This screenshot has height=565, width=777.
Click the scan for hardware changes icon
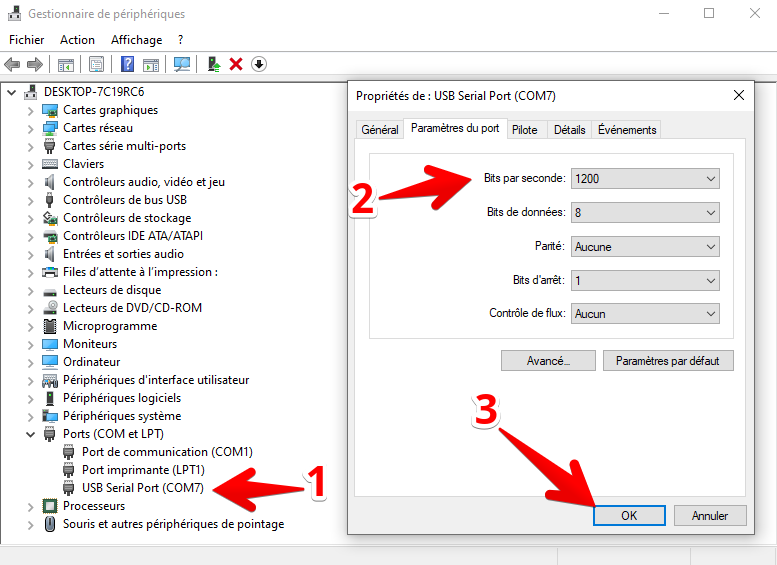coord(182,64)
